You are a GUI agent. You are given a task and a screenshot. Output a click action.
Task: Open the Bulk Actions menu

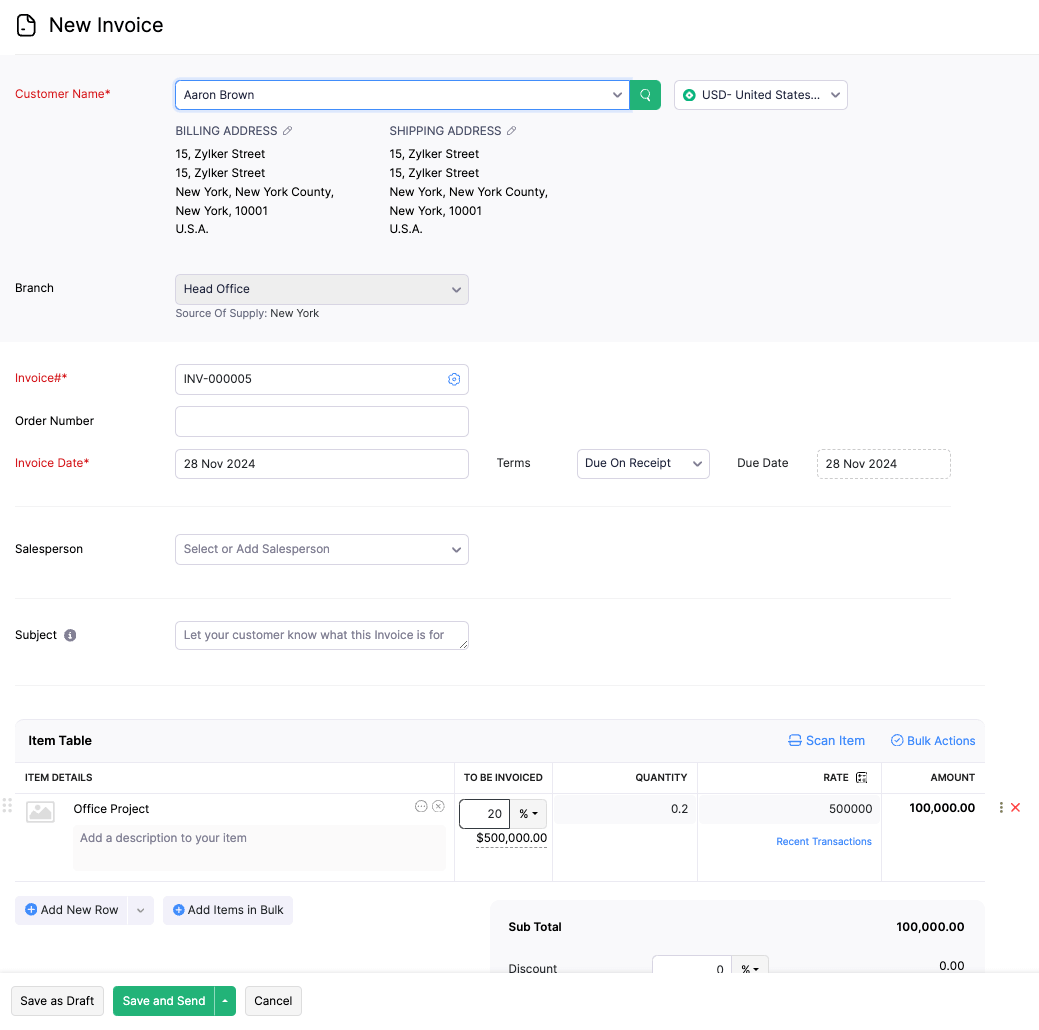tap(932, 740)
